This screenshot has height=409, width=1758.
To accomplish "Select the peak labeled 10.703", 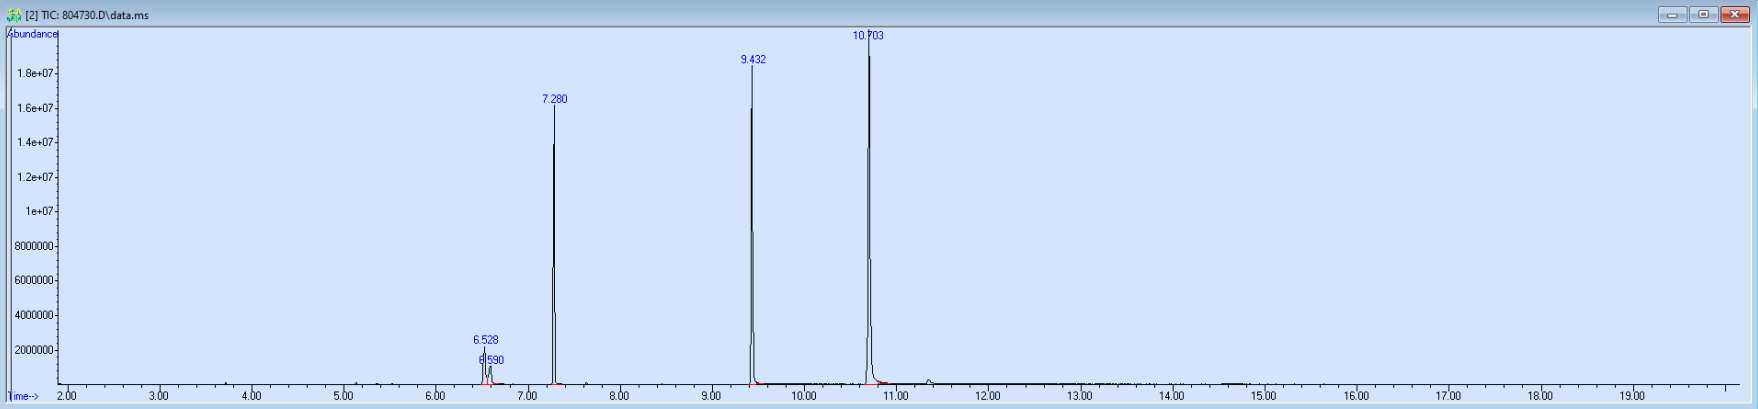I will pos(868,35).
